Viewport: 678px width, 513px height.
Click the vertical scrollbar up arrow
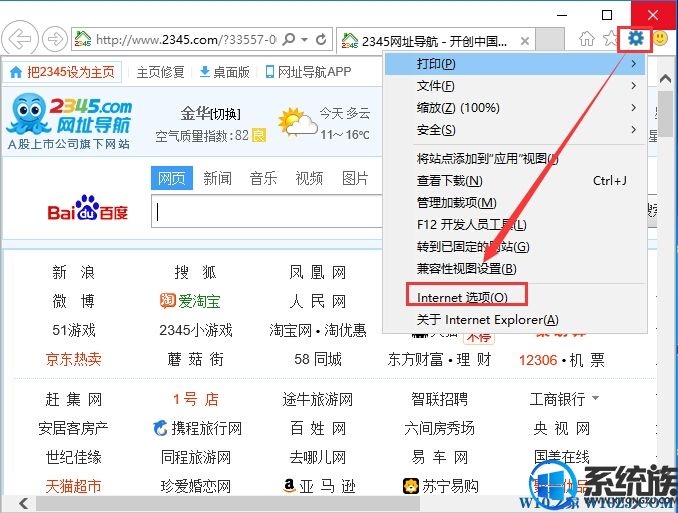pos(665,79)
